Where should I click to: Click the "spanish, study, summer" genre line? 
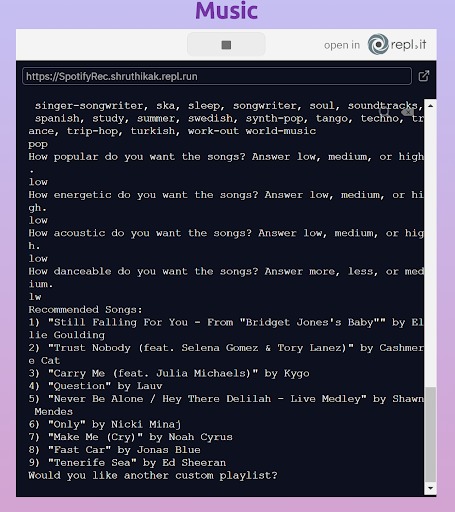[x=229, y=118]
